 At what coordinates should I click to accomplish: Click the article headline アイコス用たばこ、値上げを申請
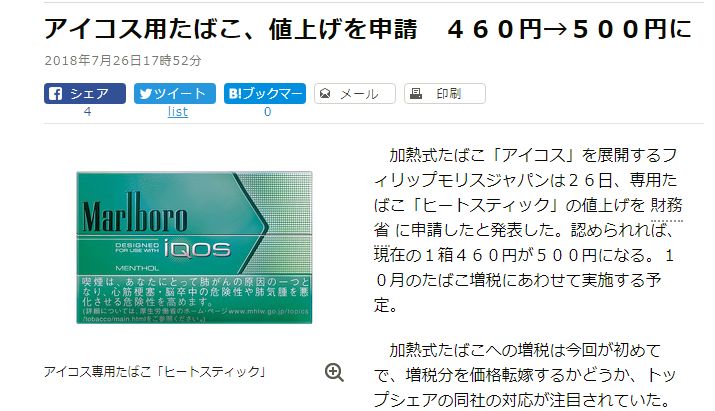[x=231, y=29]
